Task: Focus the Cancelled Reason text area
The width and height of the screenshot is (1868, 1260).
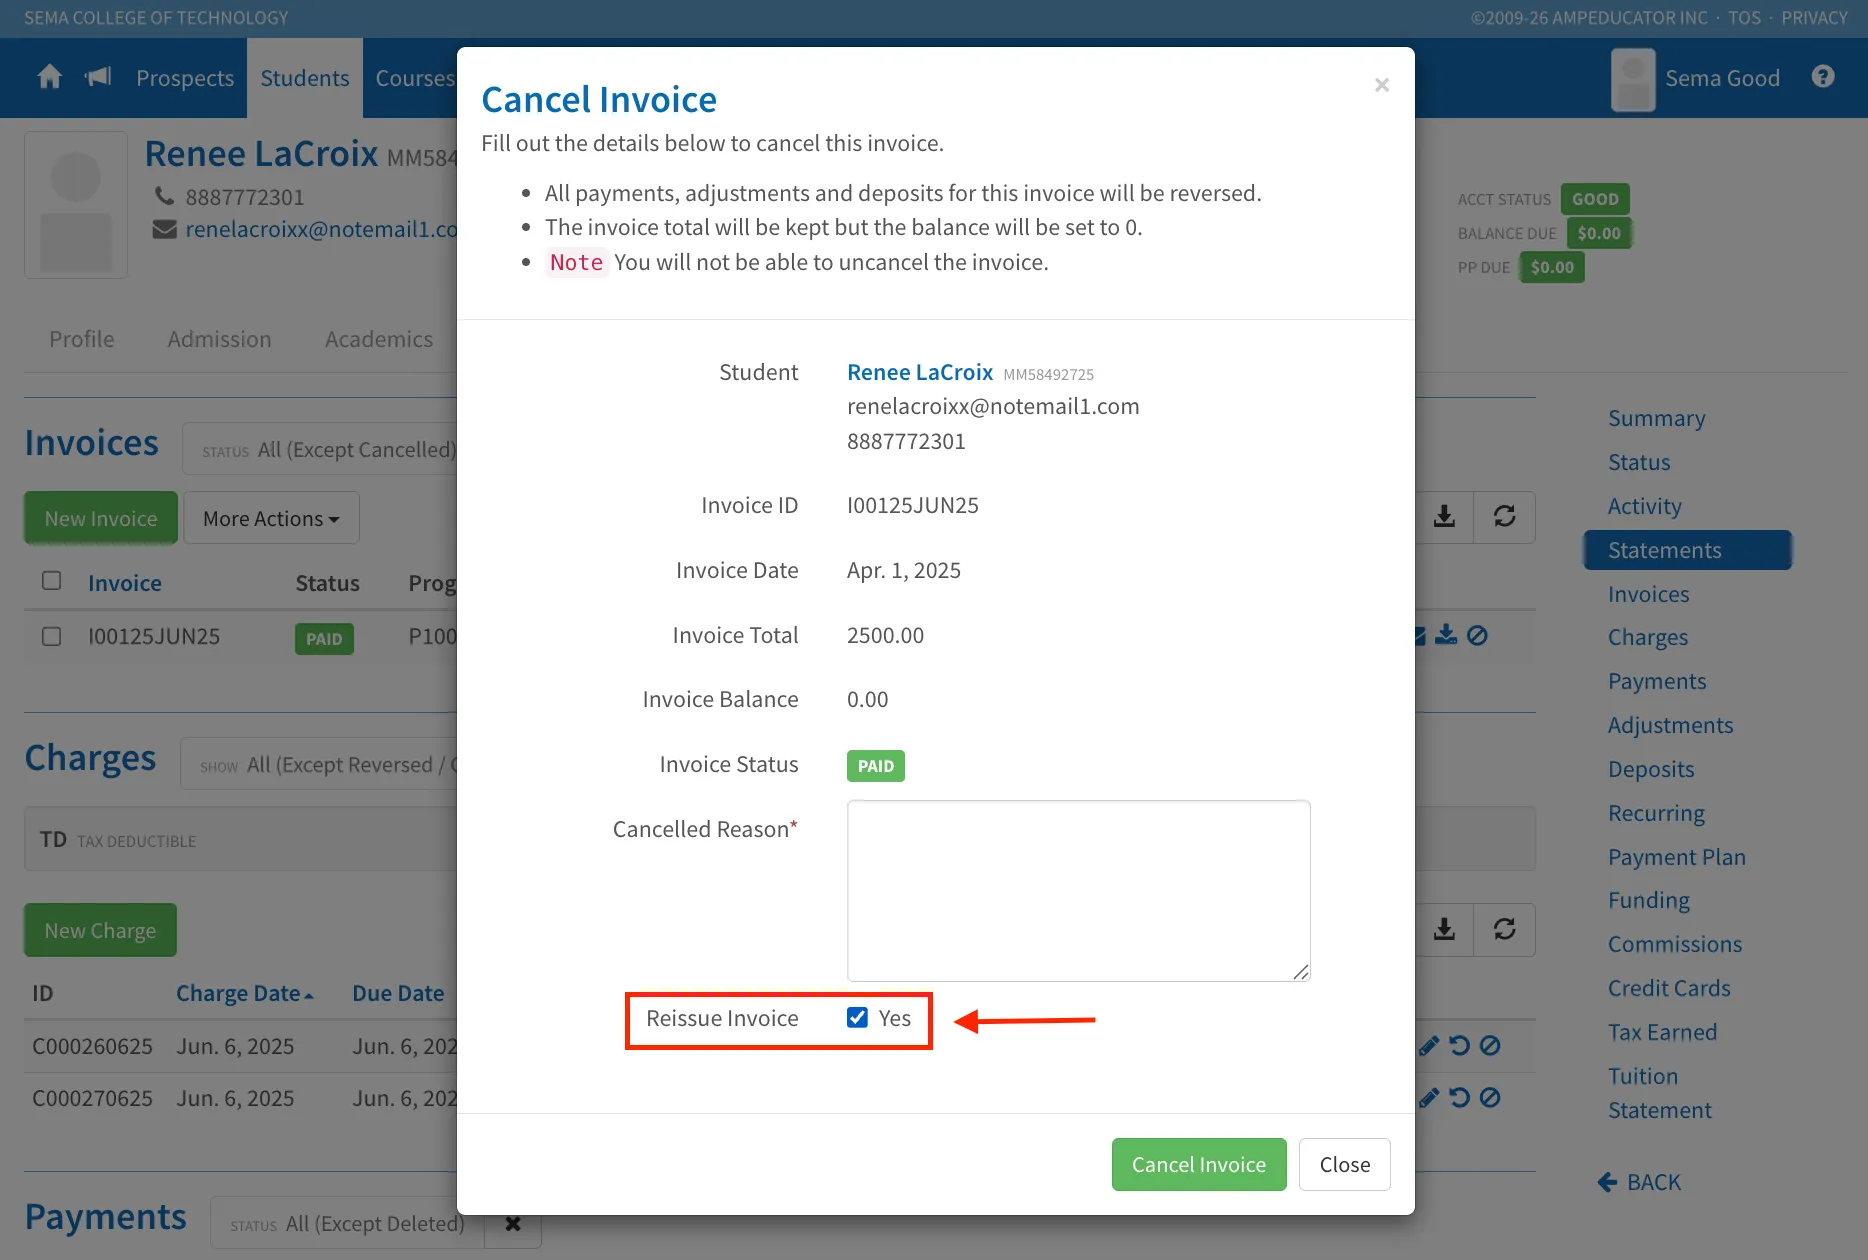Action: click(1078, 890)
